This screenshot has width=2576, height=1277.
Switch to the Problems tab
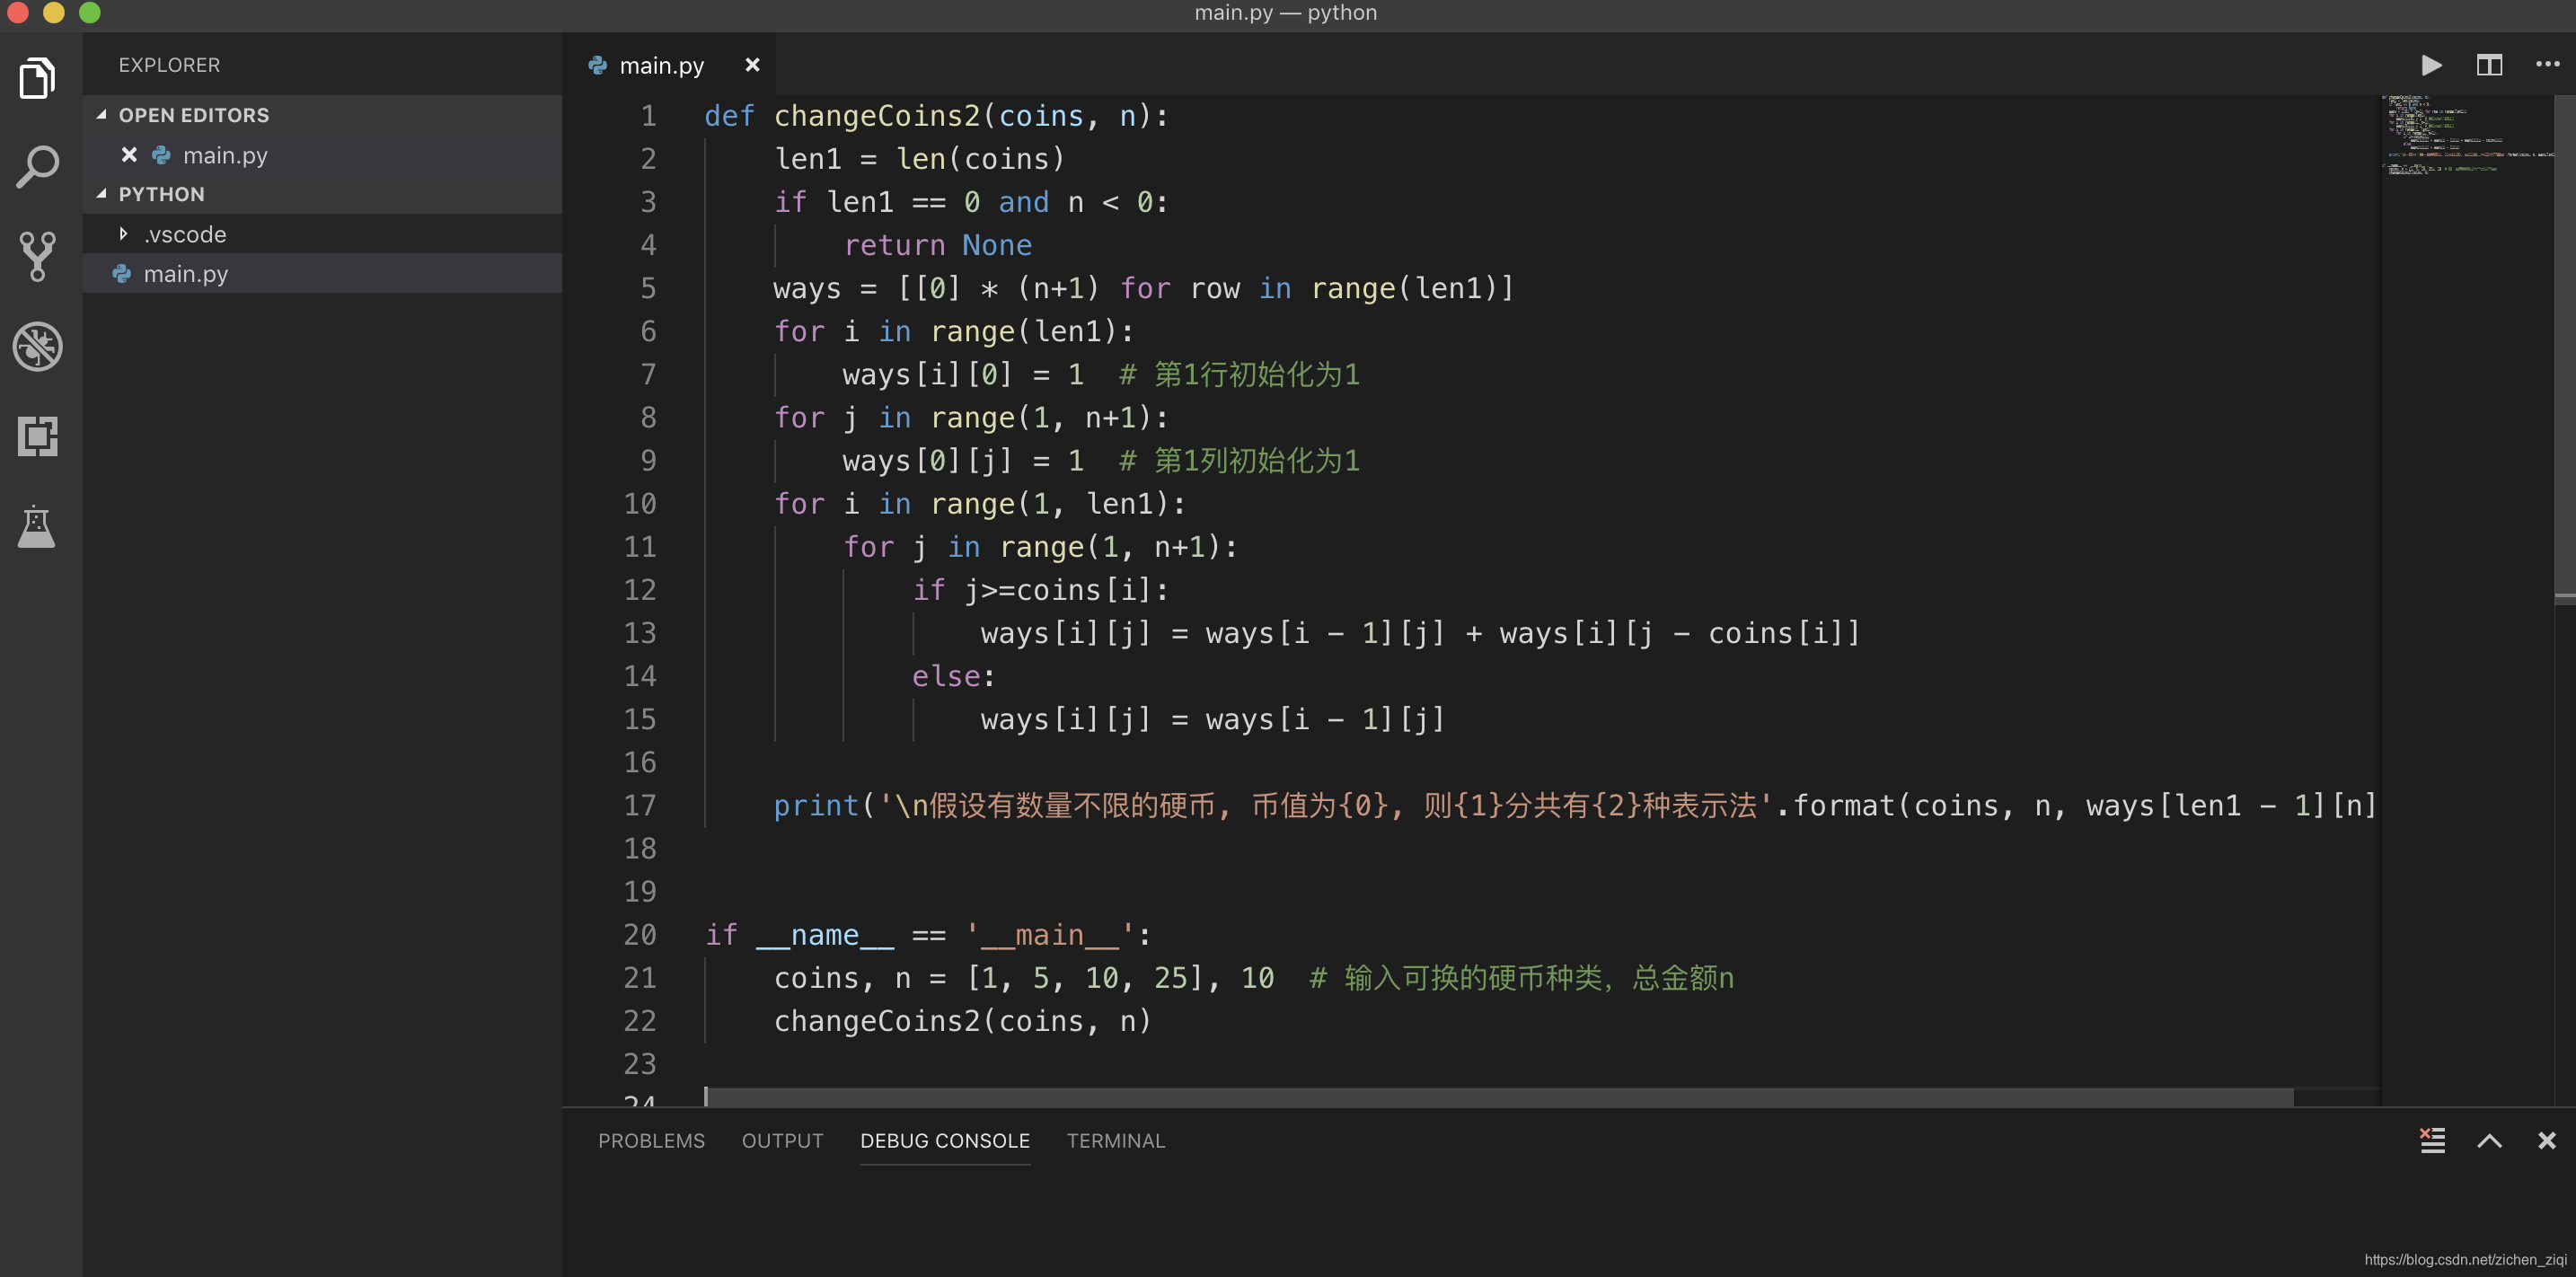click(x=651, y=1140)
